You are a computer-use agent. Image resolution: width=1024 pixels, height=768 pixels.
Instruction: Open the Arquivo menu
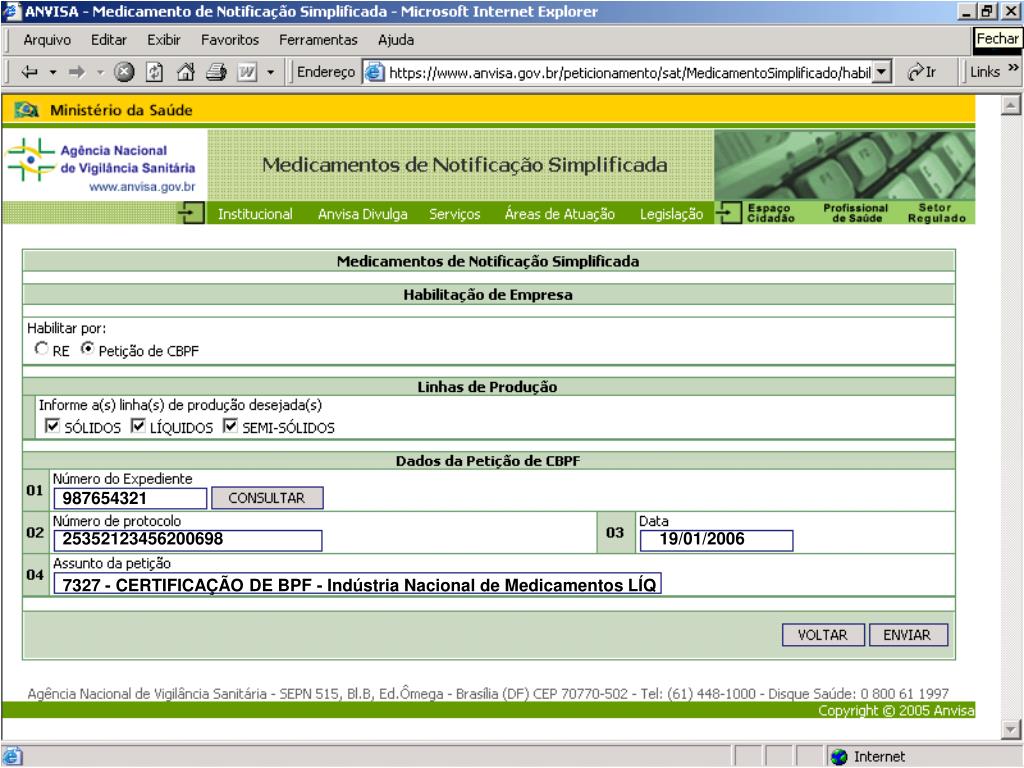click(47, 40)
